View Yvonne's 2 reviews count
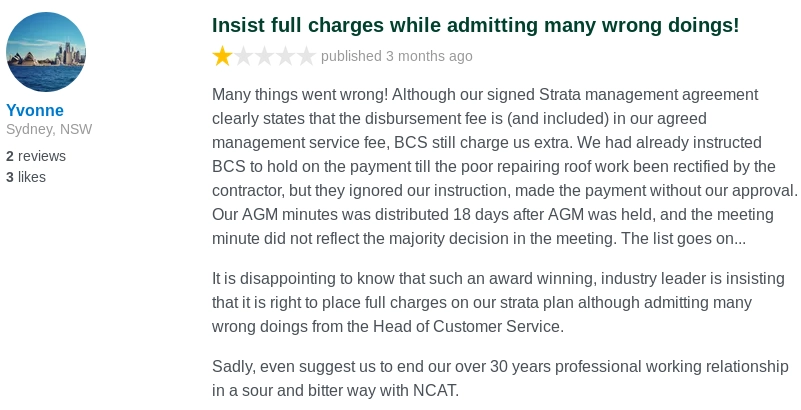 point(36,156)
